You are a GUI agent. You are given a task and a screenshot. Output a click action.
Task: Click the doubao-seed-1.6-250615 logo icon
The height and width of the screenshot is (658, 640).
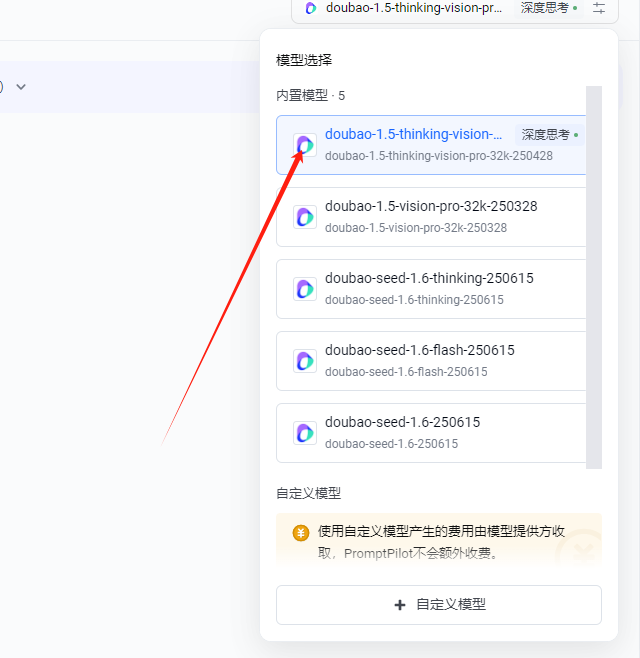305,433
